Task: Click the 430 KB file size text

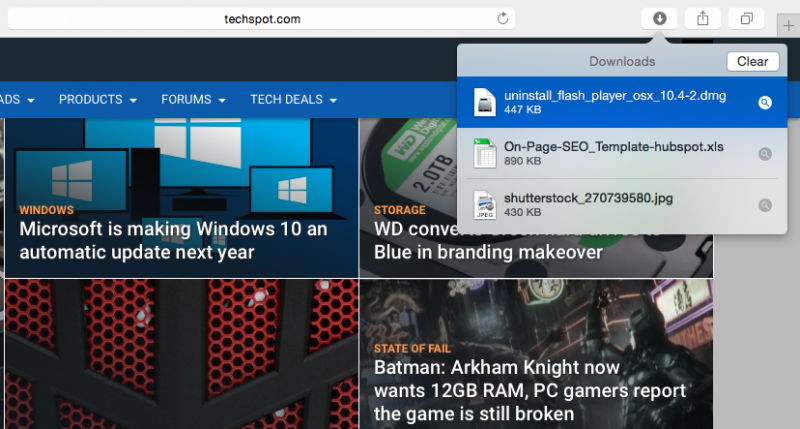Action: [x=522, y=212]
